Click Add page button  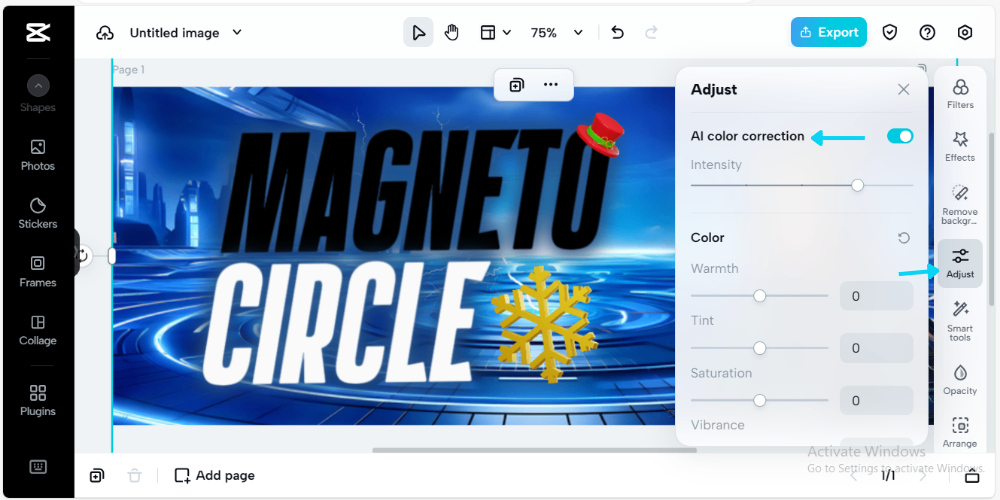click(x=214, y=475)
